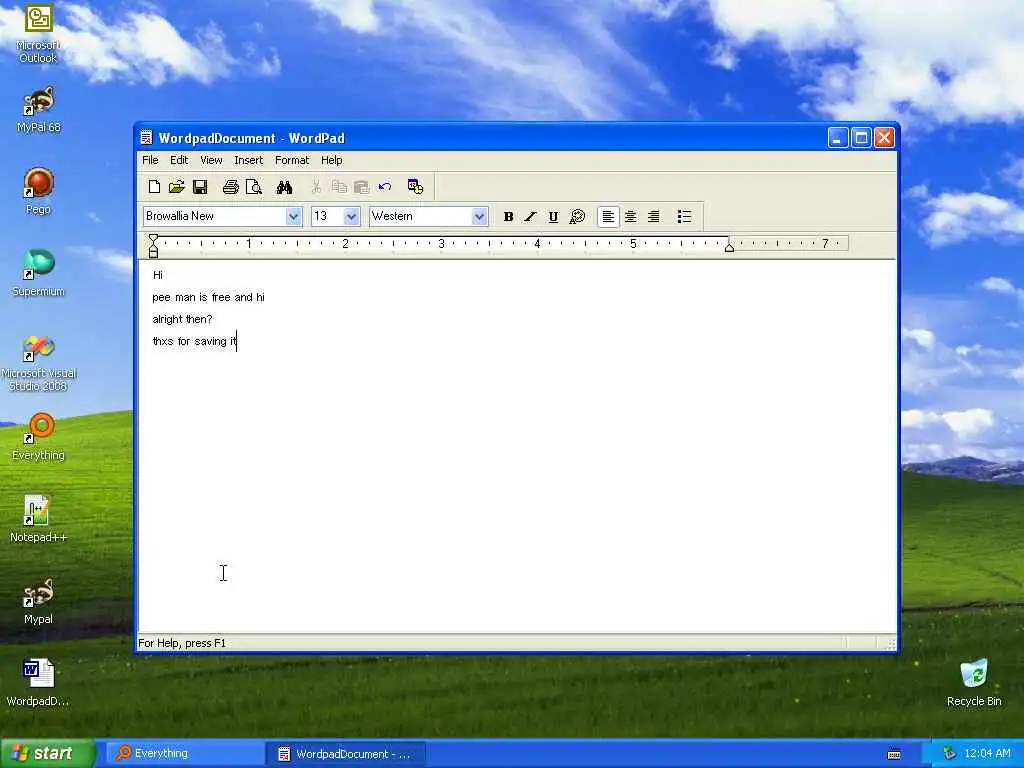The height and width of the screenshot is (768, 1024).
Task: Expand the Western script dropdown
Action: [479, 217]
